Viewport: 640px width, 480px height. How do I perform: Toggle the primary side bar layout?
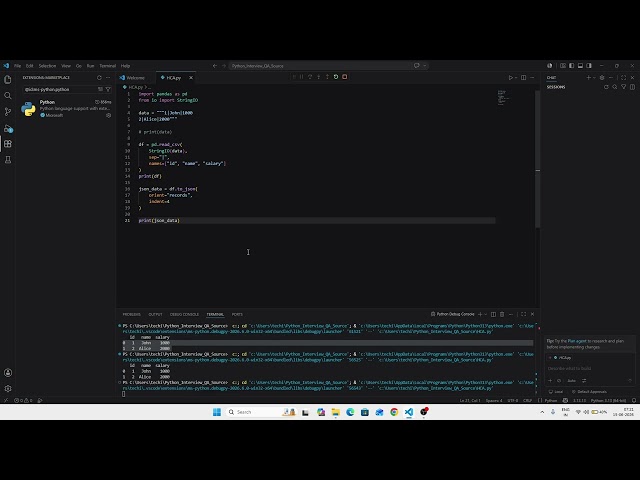[x=571, y=66]
